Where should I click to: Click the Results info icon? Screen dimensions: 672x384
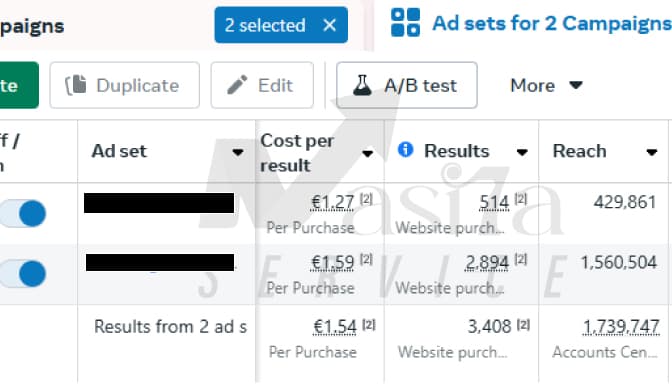click(405, 150)
